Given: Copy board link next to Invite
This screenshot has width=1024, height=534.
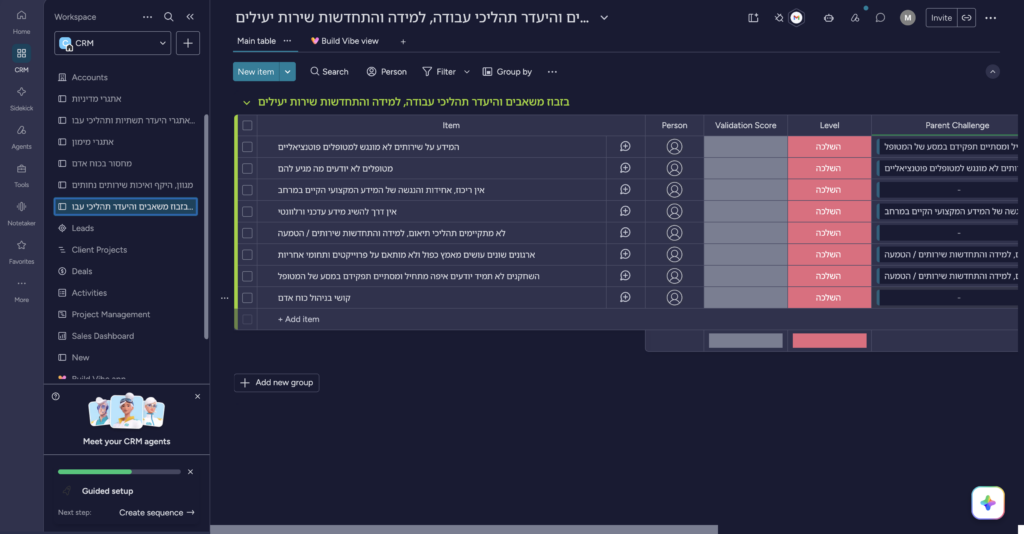Looking at the screenshot, I should (x=967, y=18).
